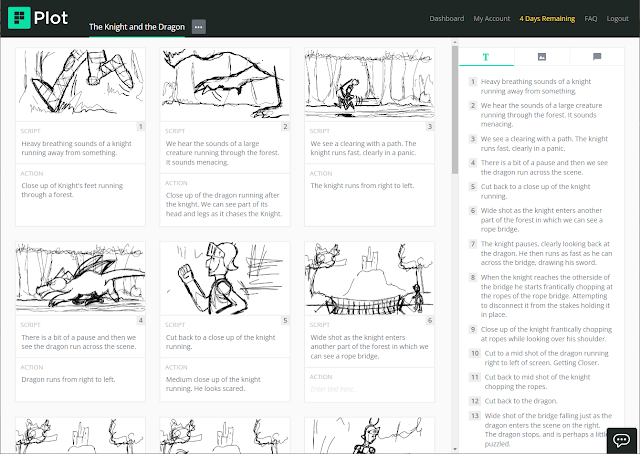Click scene number badge 2 on second card

click(285, 127)
